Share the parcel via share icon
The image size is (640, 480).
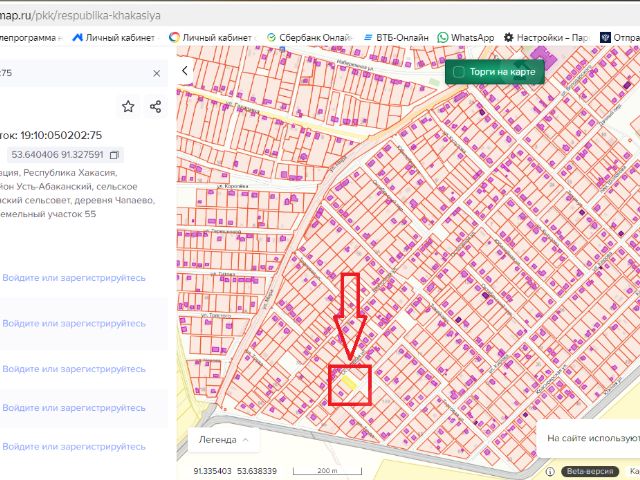coord(155,107)
